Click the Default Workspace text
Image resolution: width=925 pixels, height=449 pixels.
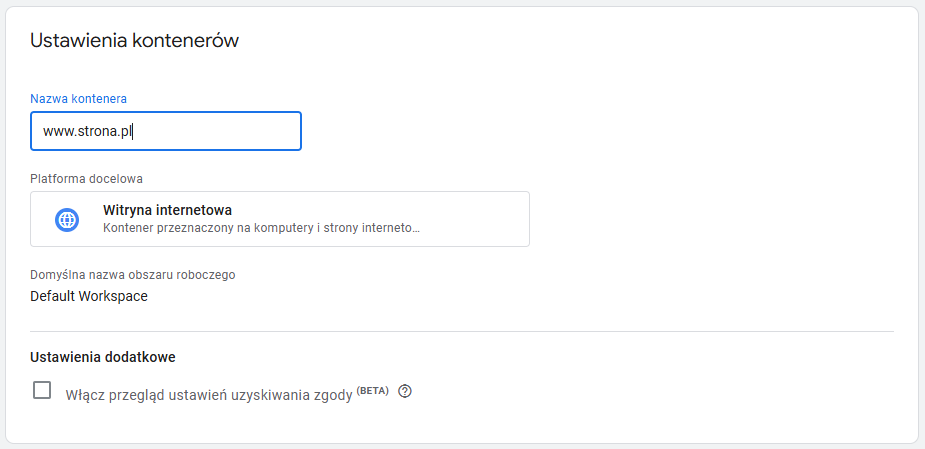pos(89,296)
